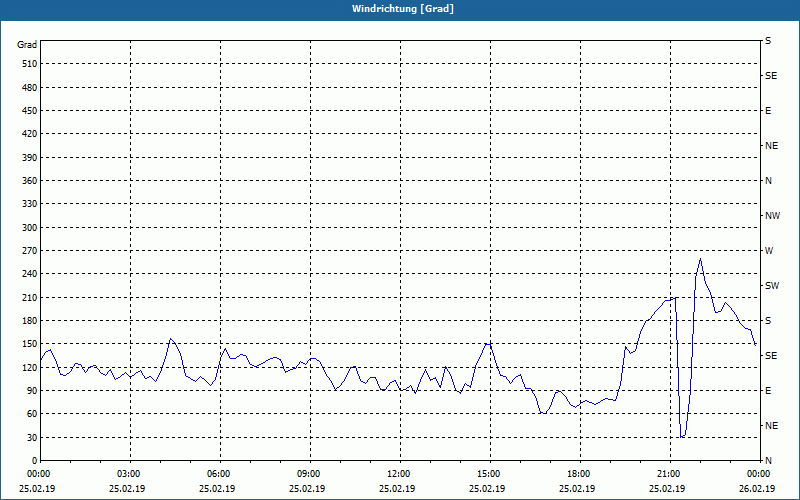Click the 00:00 label above 26.02.19
This screenshot has height=500, width=800.
pyautogui.click(x=760, y=473)
